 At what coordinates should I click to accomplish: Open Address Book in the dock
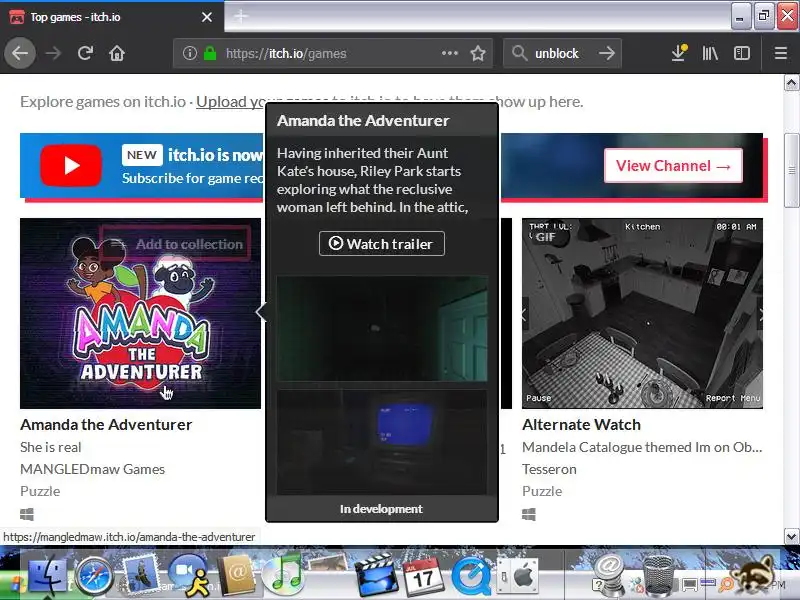click(x=236, y=575)
